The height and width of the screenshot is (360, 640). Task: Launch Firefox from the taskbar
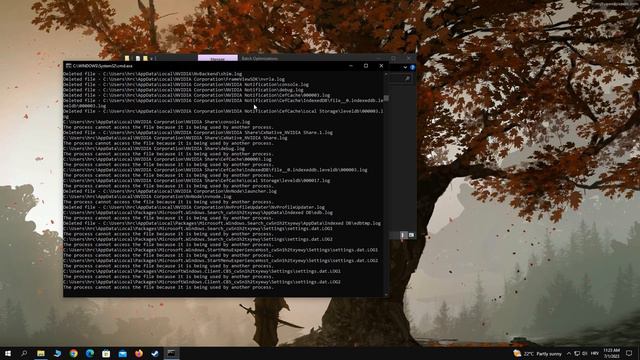point(139,353)
